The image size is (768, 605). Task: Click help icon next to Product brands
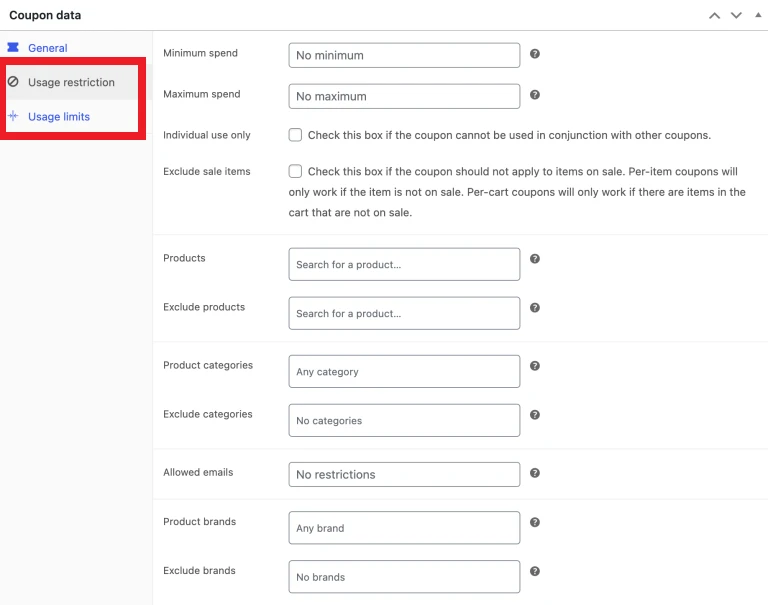click(535, 522)
